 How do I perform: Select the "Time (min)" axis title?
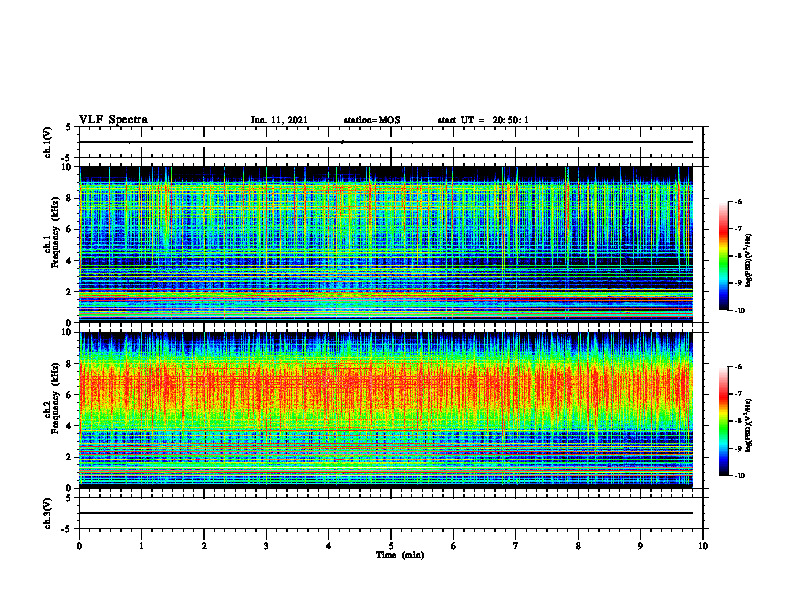coord(400,555)
